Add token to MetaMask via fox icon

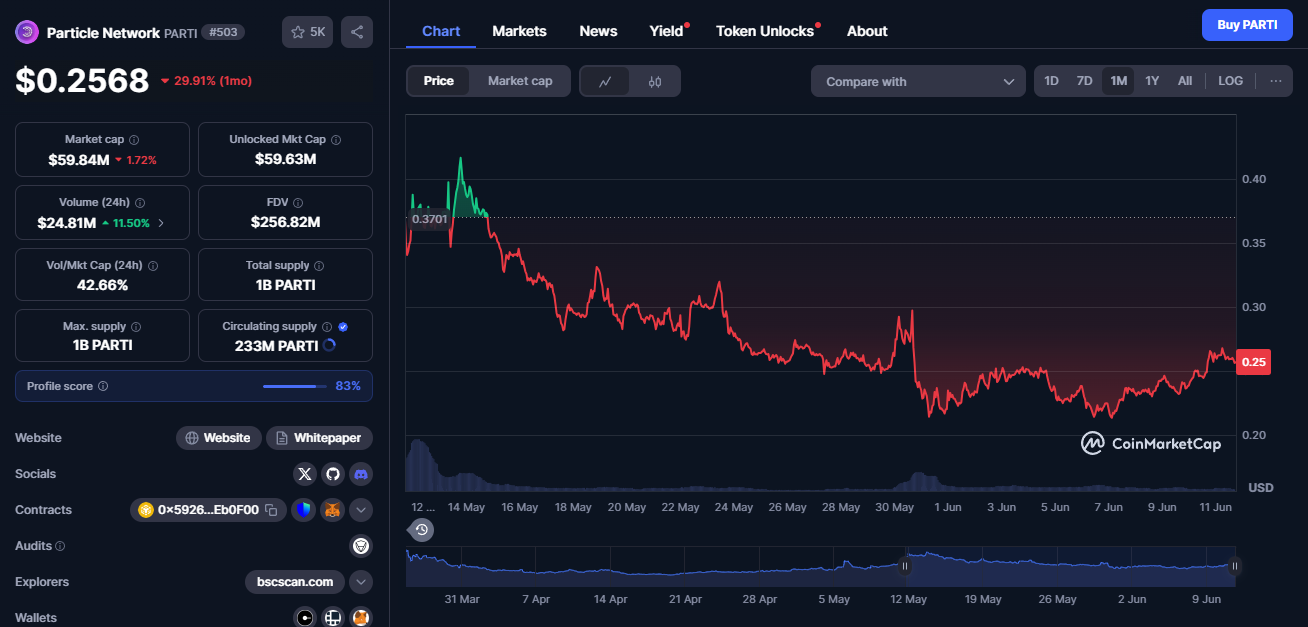(x=332, y=510)
